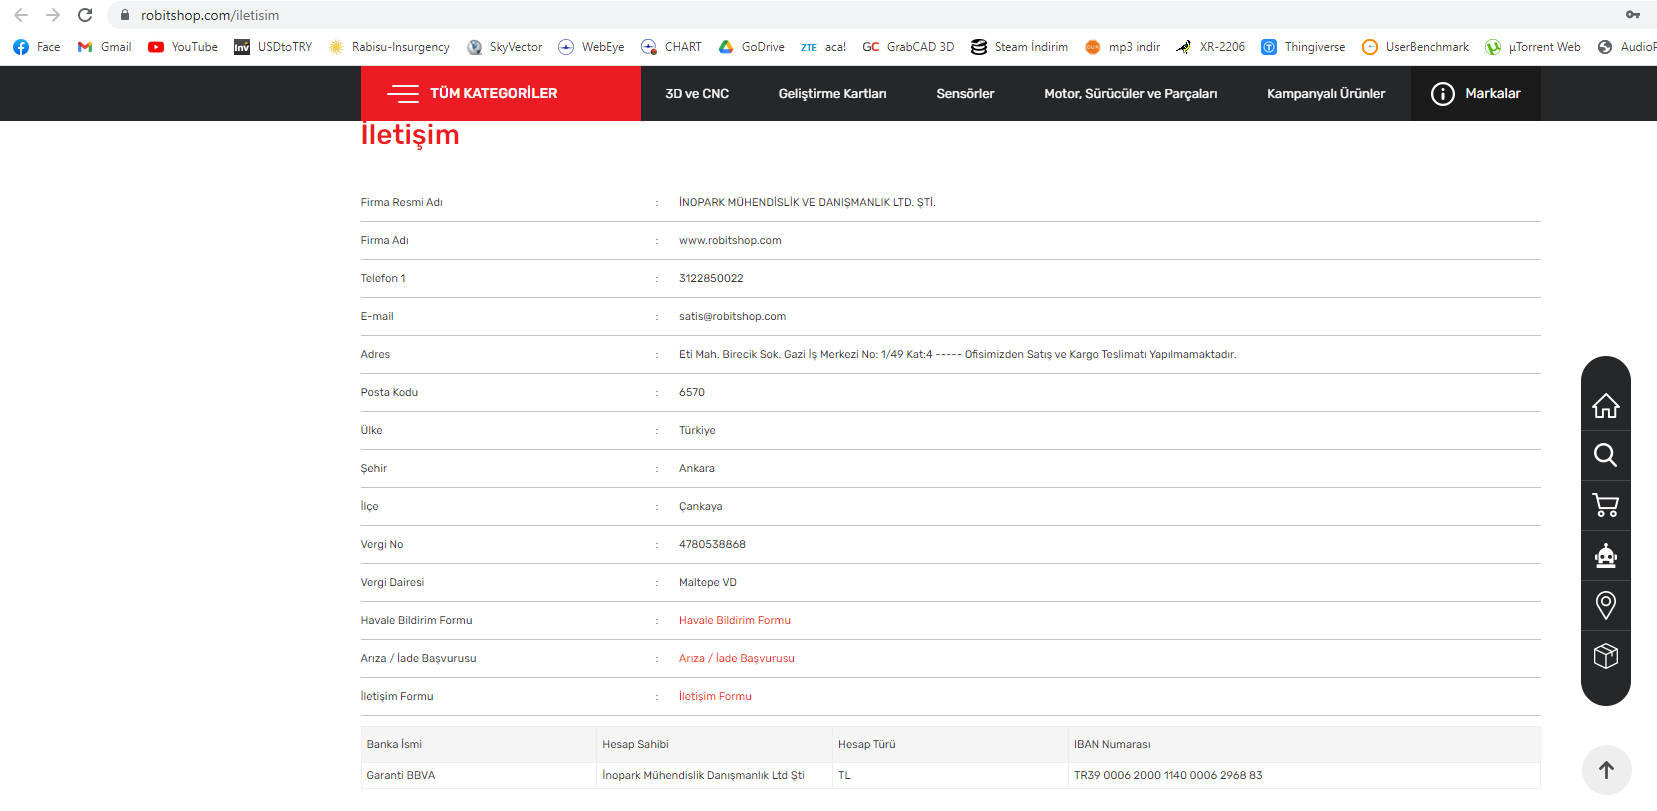This screenshot has height=811, width=1657.
Task: Click the home icon in the right sidebar
Action: (1605, 406)
